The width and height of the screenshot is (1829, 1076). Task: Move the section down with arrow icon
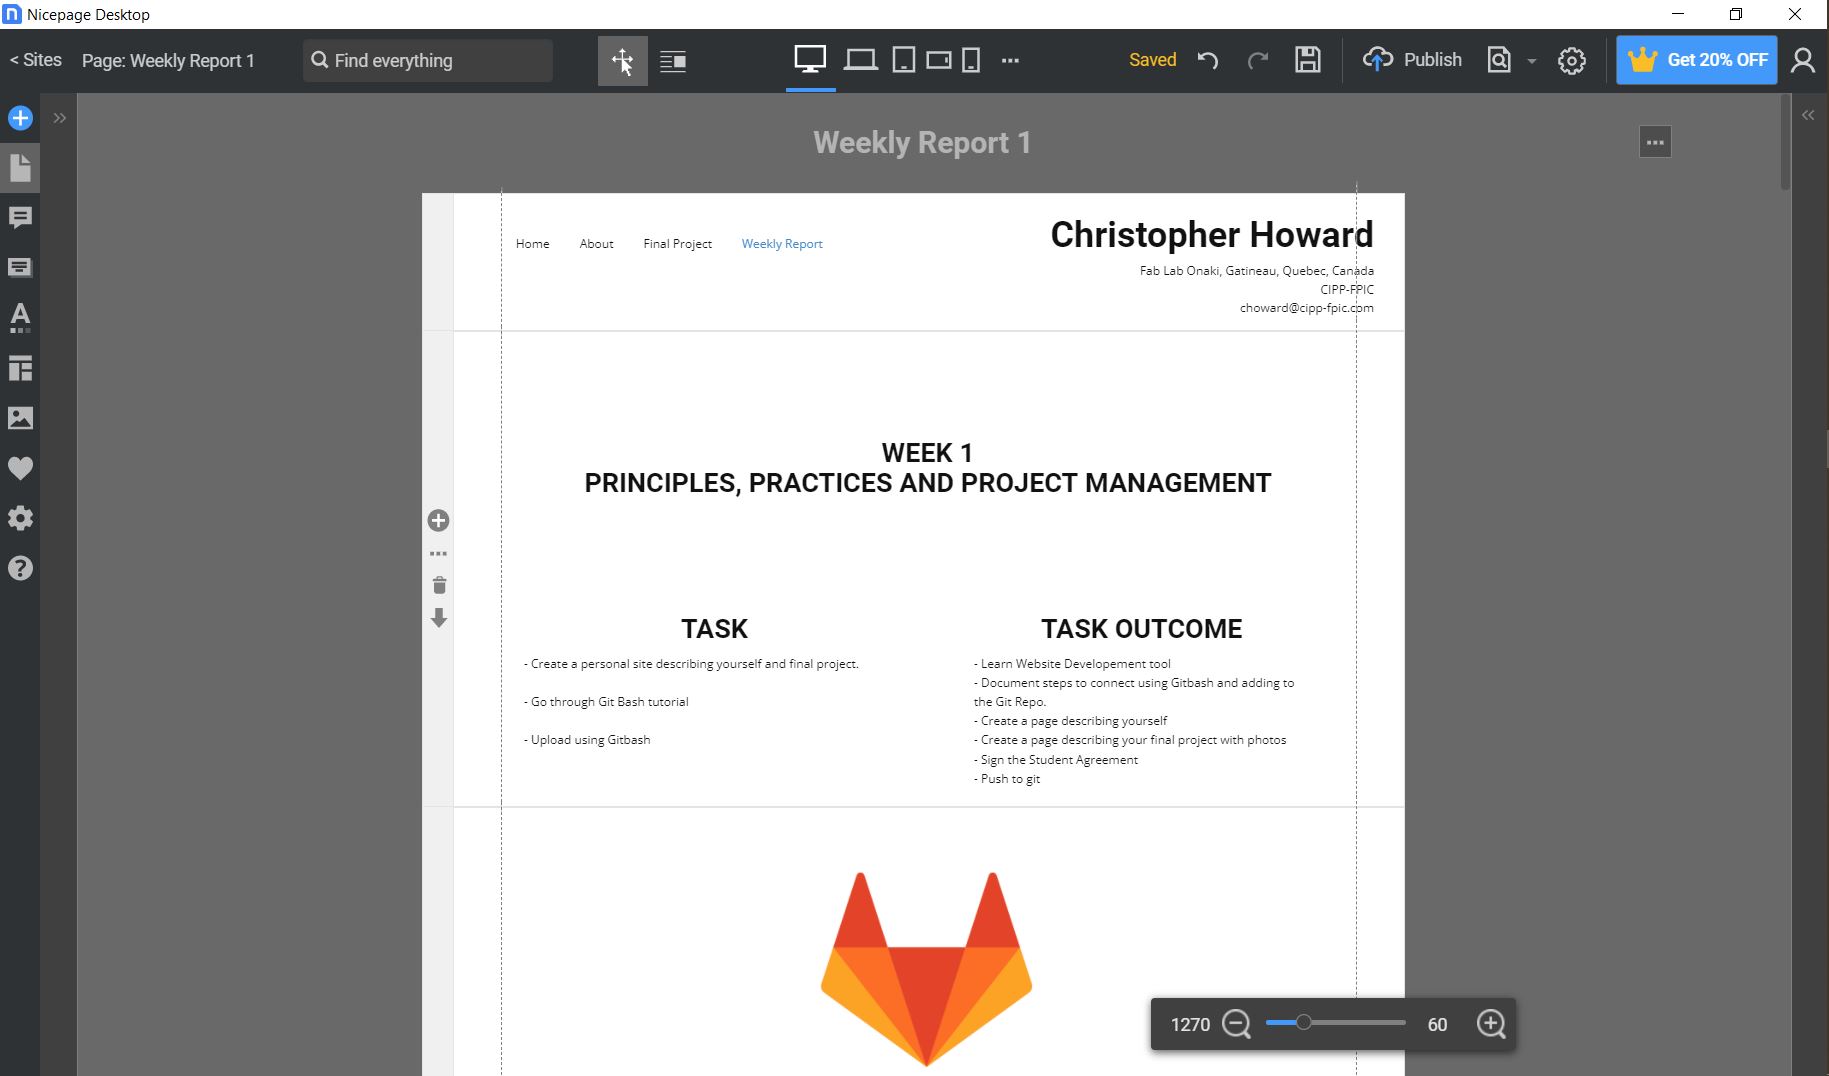pos(439,618)
